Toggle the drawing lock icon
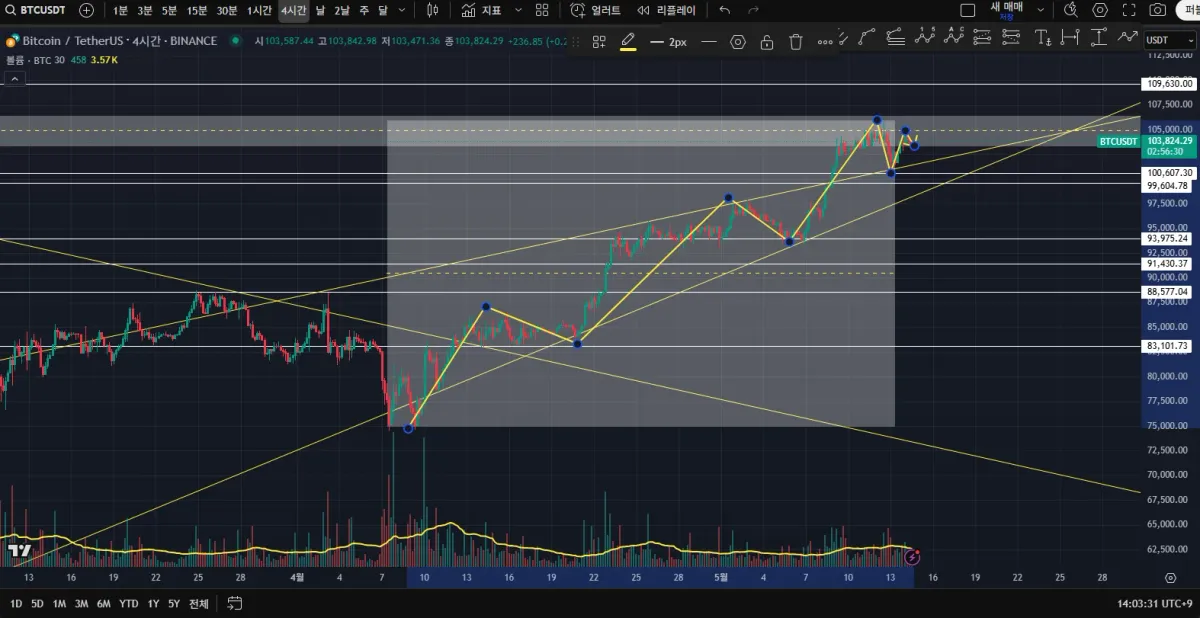This screenshot has width=1200, height=618. pos(767,42)
